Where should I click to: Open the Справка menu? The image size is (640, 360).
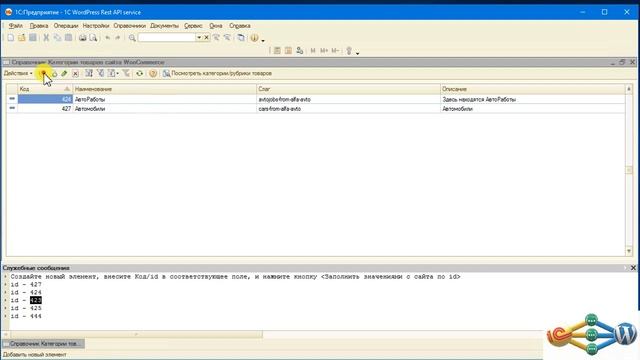click(240, 25)
